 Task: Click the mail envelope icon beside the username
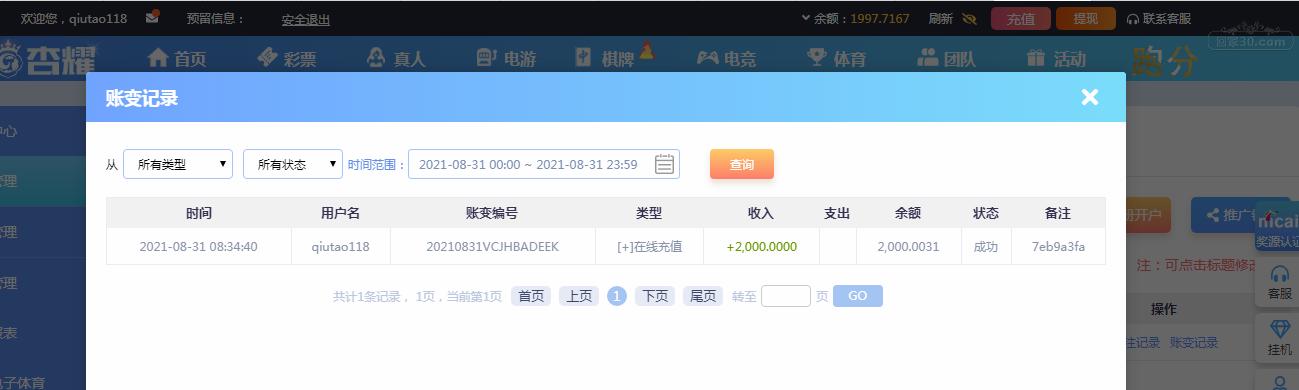(152, 17)
